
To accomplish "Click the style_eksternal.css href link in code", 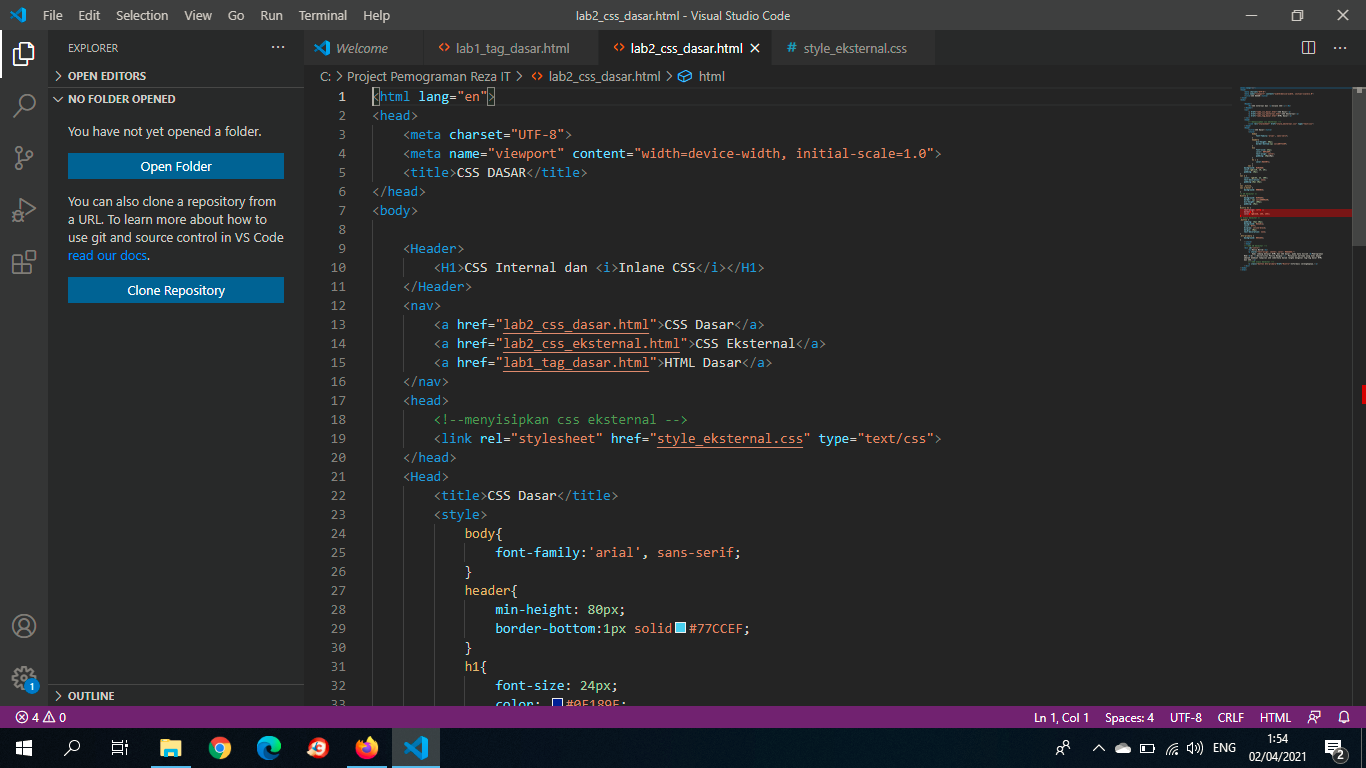I will click(x=730, y=438).
